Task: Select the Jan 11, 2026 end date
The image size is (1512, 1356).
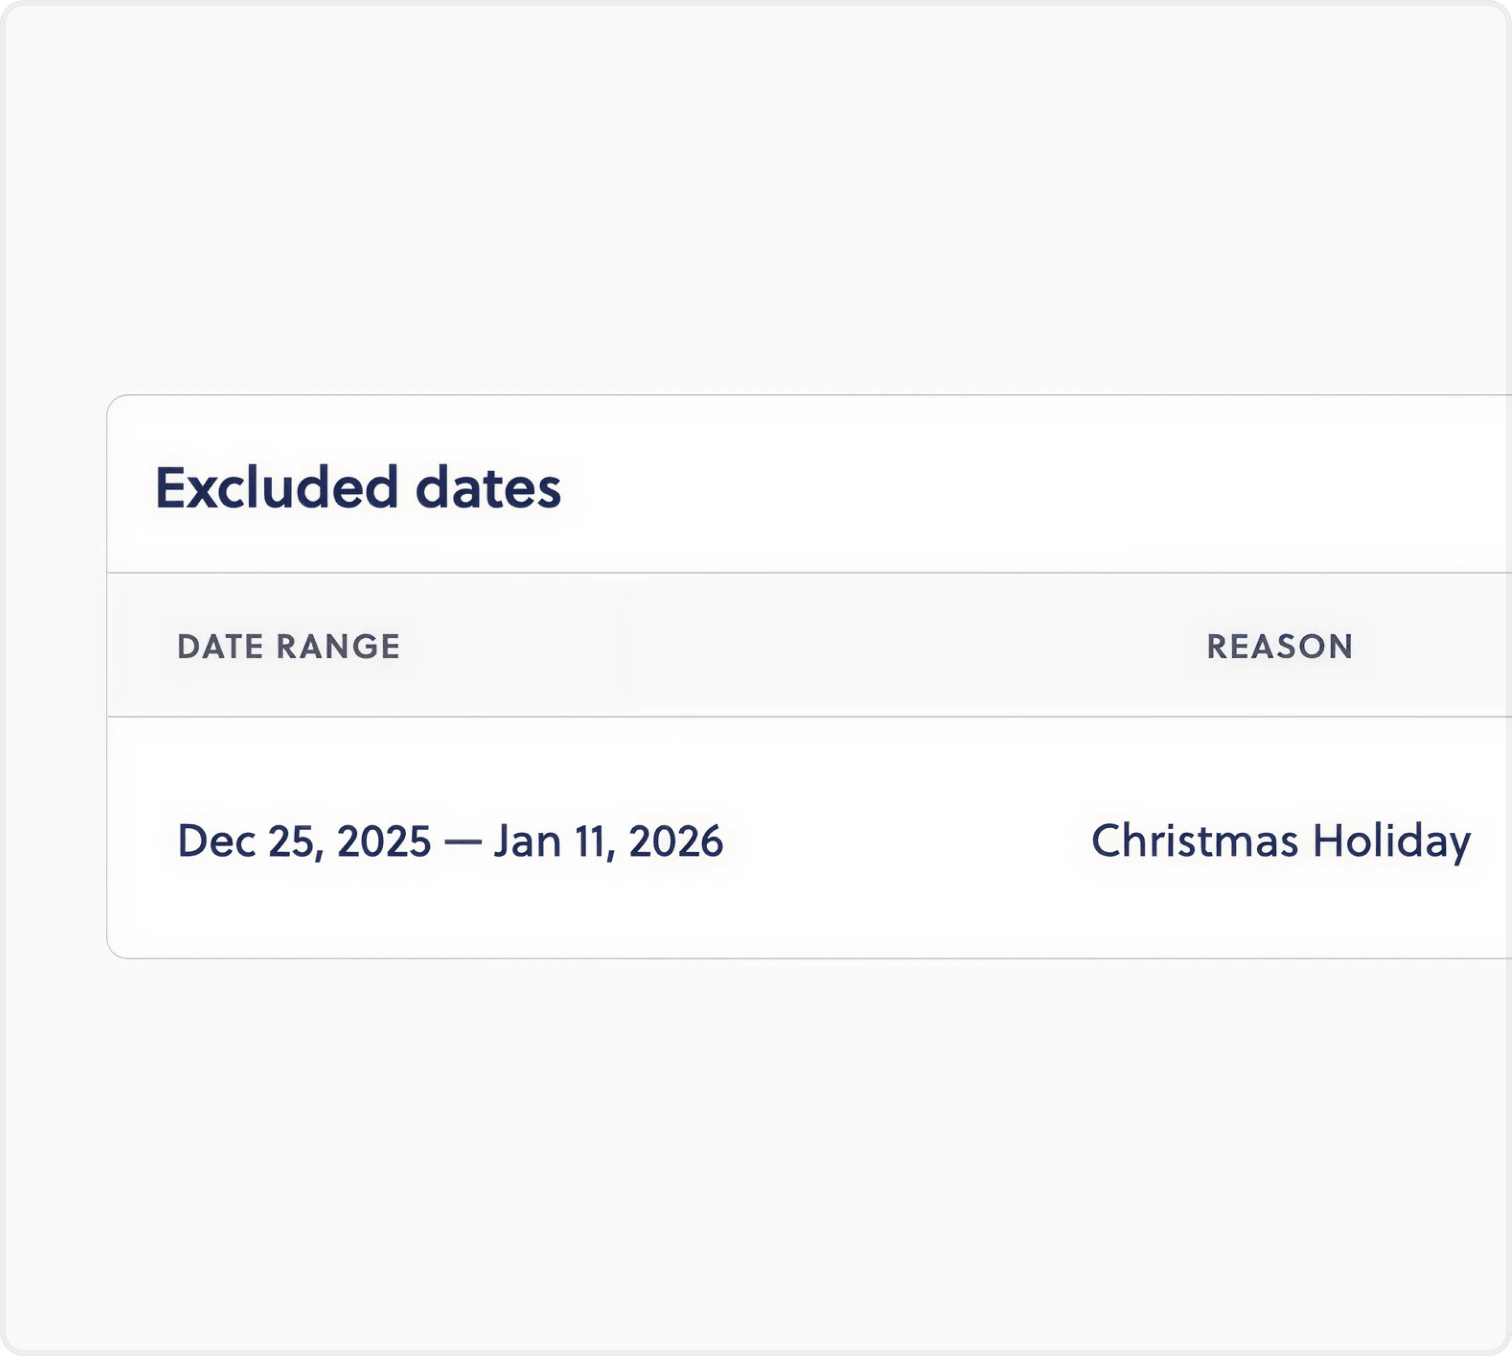Action: coord(608,841)
